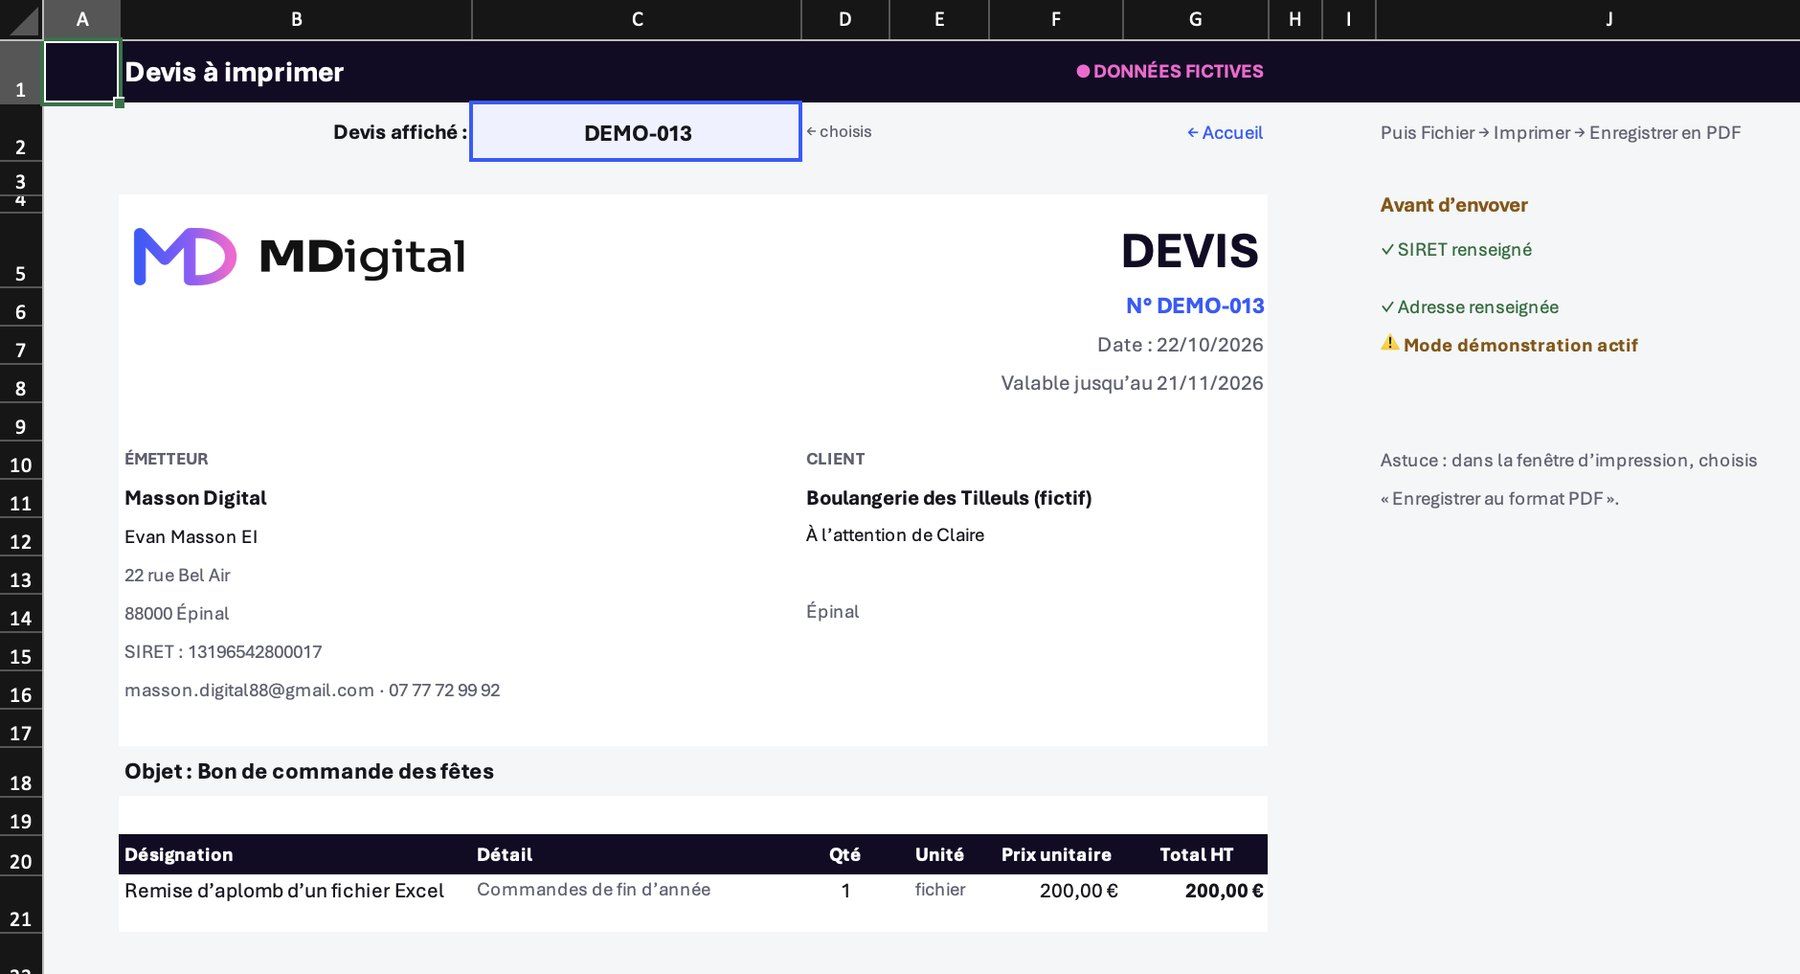The width and height of the screenshot is (1800, 974).
Task: Select column A header
Action: [82, 20]
